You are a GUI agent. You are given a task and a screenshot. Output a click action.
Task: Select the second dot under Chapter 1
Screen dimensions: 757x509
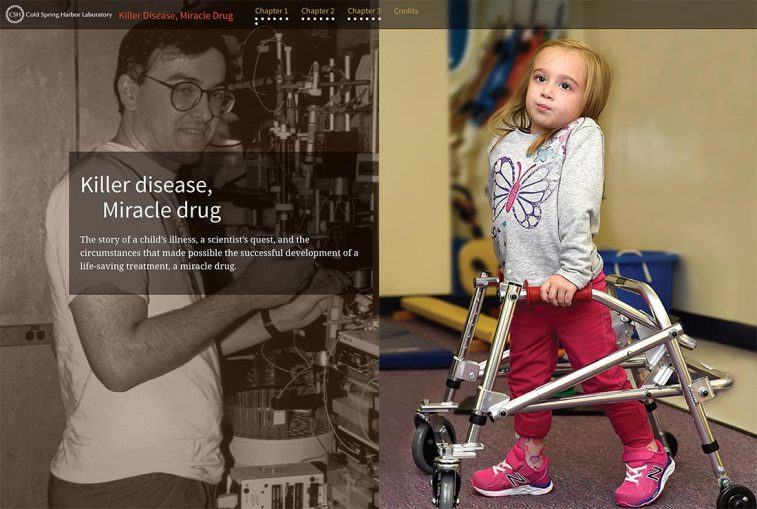point(262,19)
